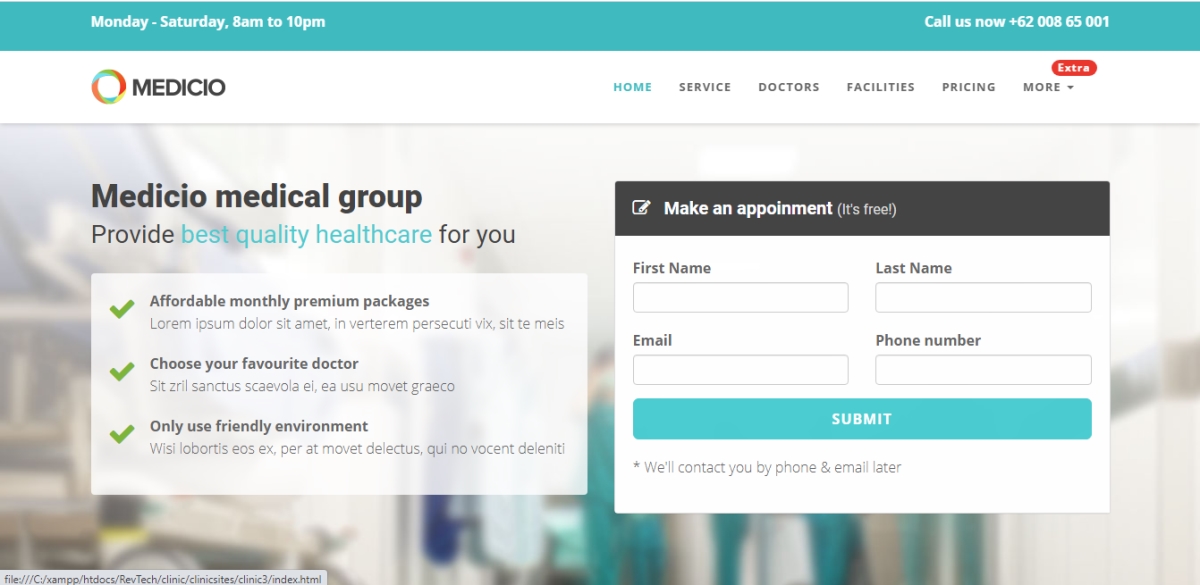Screen dimensions: 1200x585
Task: Focus the First Name field
Action: (x=741, y=298)
